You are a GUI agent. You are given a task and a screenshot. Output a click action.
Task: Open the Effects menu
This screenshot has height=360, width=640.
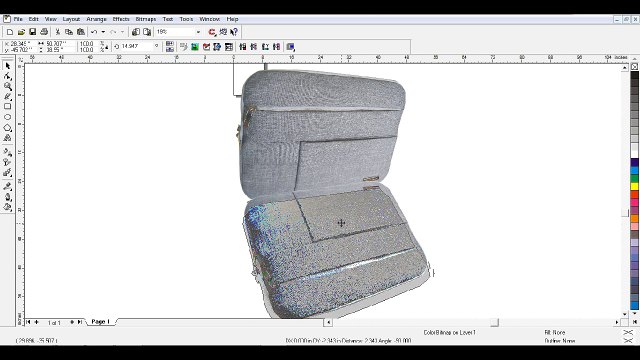pyautogui.click(x=121, y=19)
